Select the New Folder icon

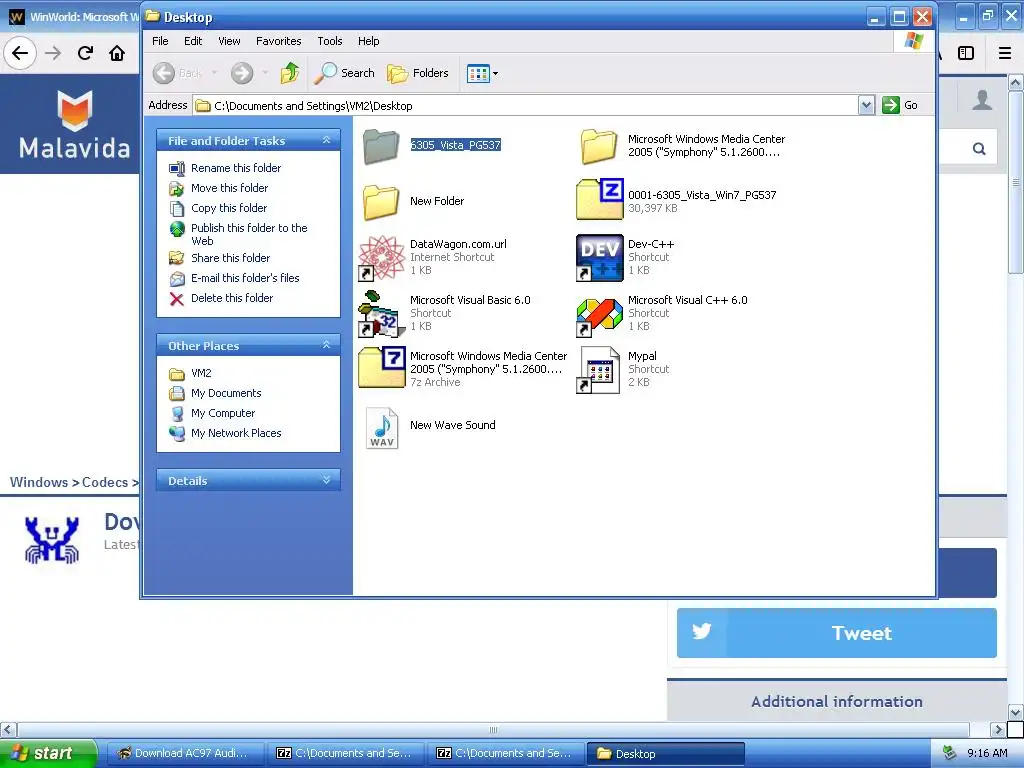pyautogui.click(x=381, y=201)
